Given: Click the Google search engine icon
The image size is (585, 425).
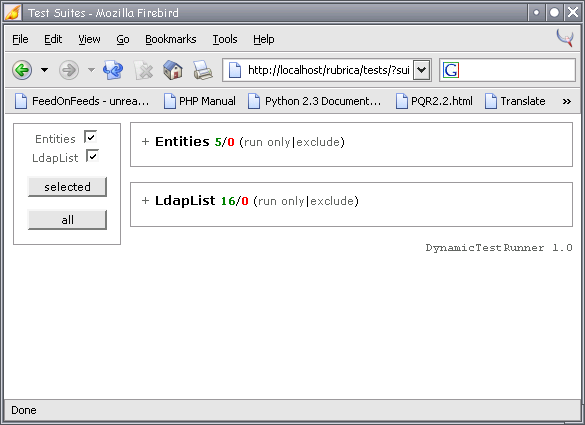Looking at the screenshot, I should point(451,70).
